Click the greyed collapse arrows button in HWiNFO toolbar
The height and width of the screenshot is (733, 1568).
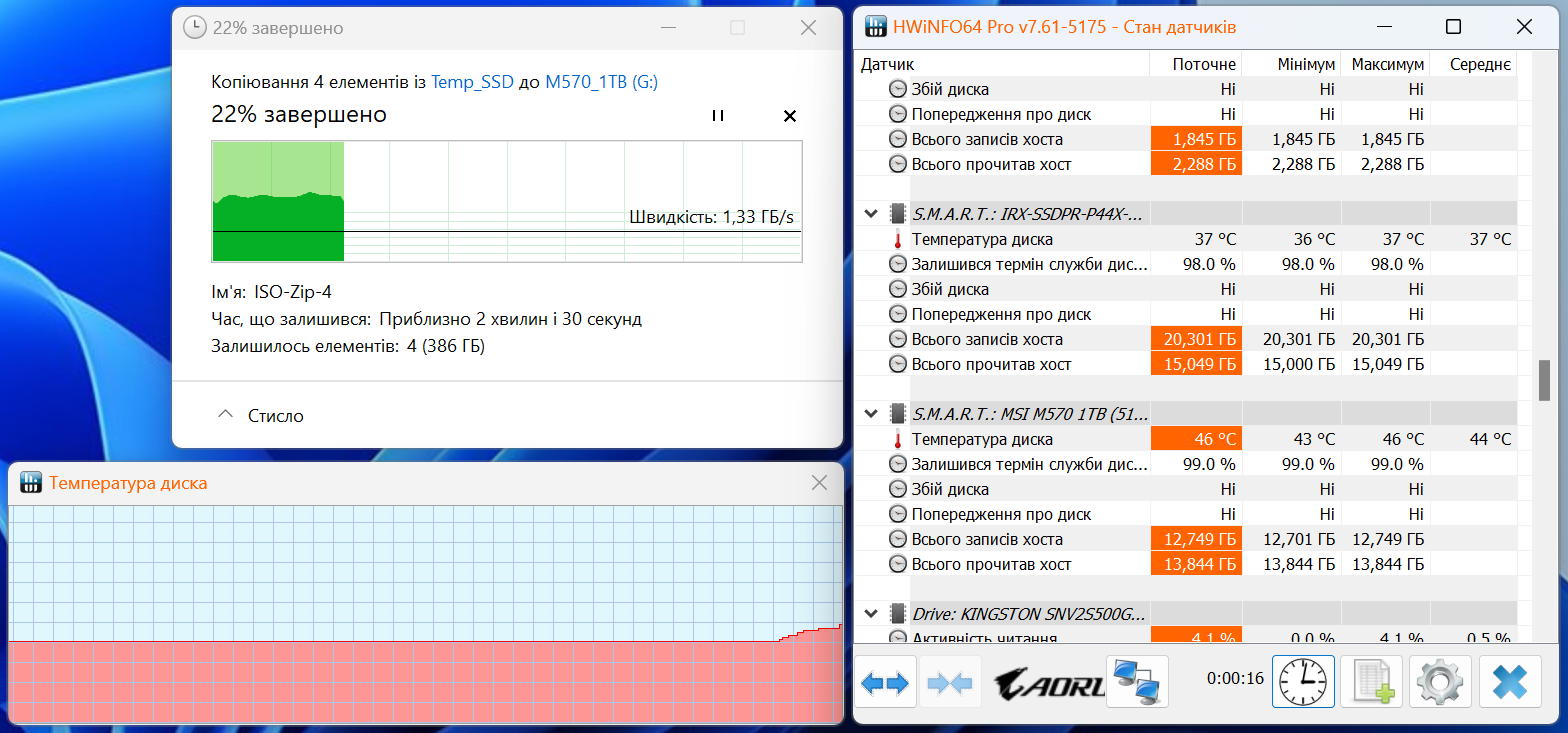point(950,682)
